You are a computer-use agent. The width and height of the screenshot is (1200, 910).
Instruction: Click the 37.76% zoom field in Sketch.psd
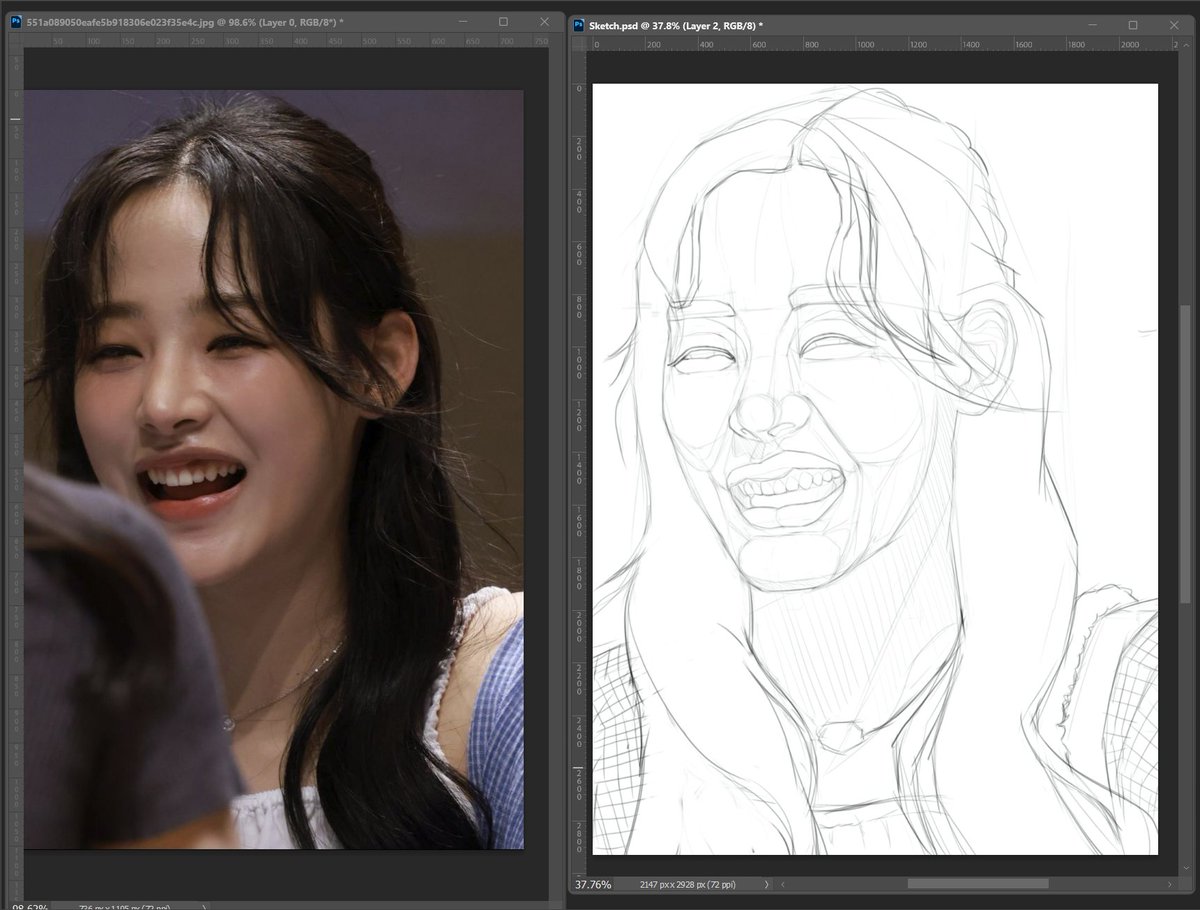(x=593, y=884)
